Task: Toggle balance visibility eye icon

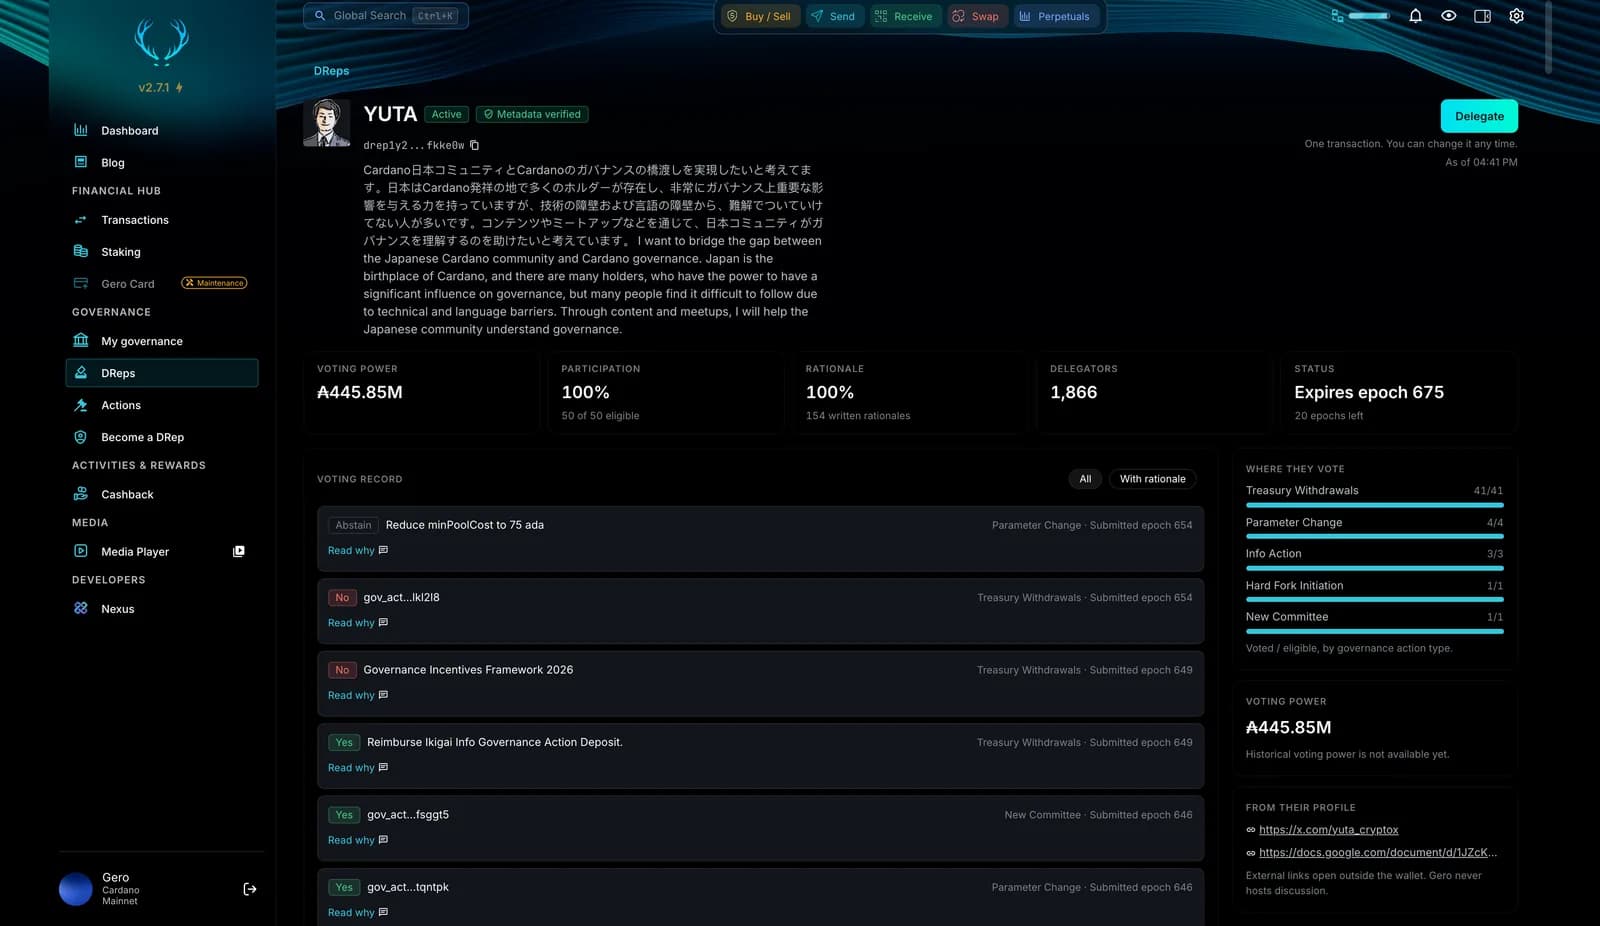Action: [1449, 16]
